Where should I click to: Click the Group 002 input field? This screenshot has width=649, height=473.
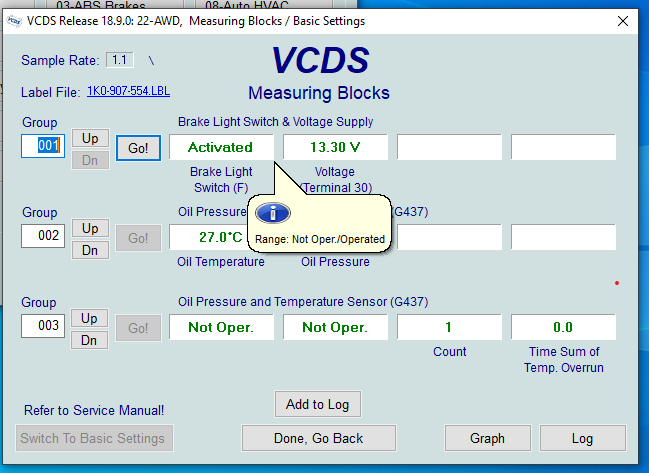coord(43,236)
